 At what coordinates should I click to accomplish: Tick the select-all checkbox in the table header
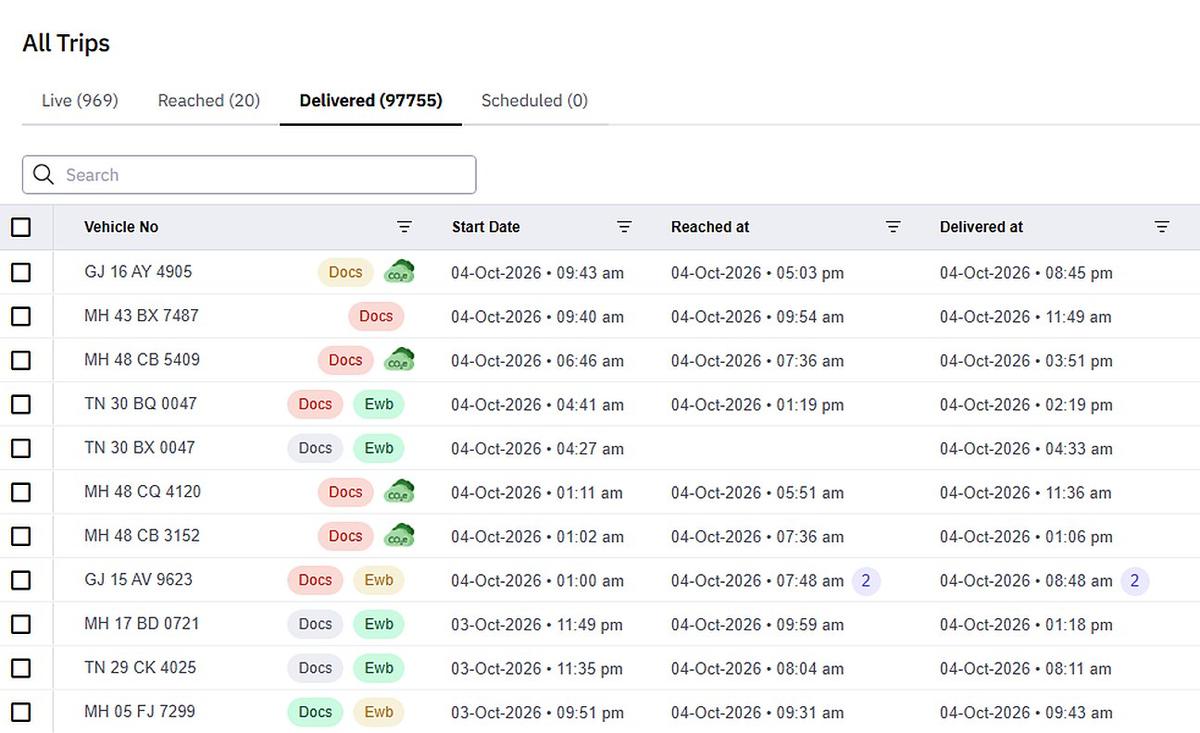21,227
